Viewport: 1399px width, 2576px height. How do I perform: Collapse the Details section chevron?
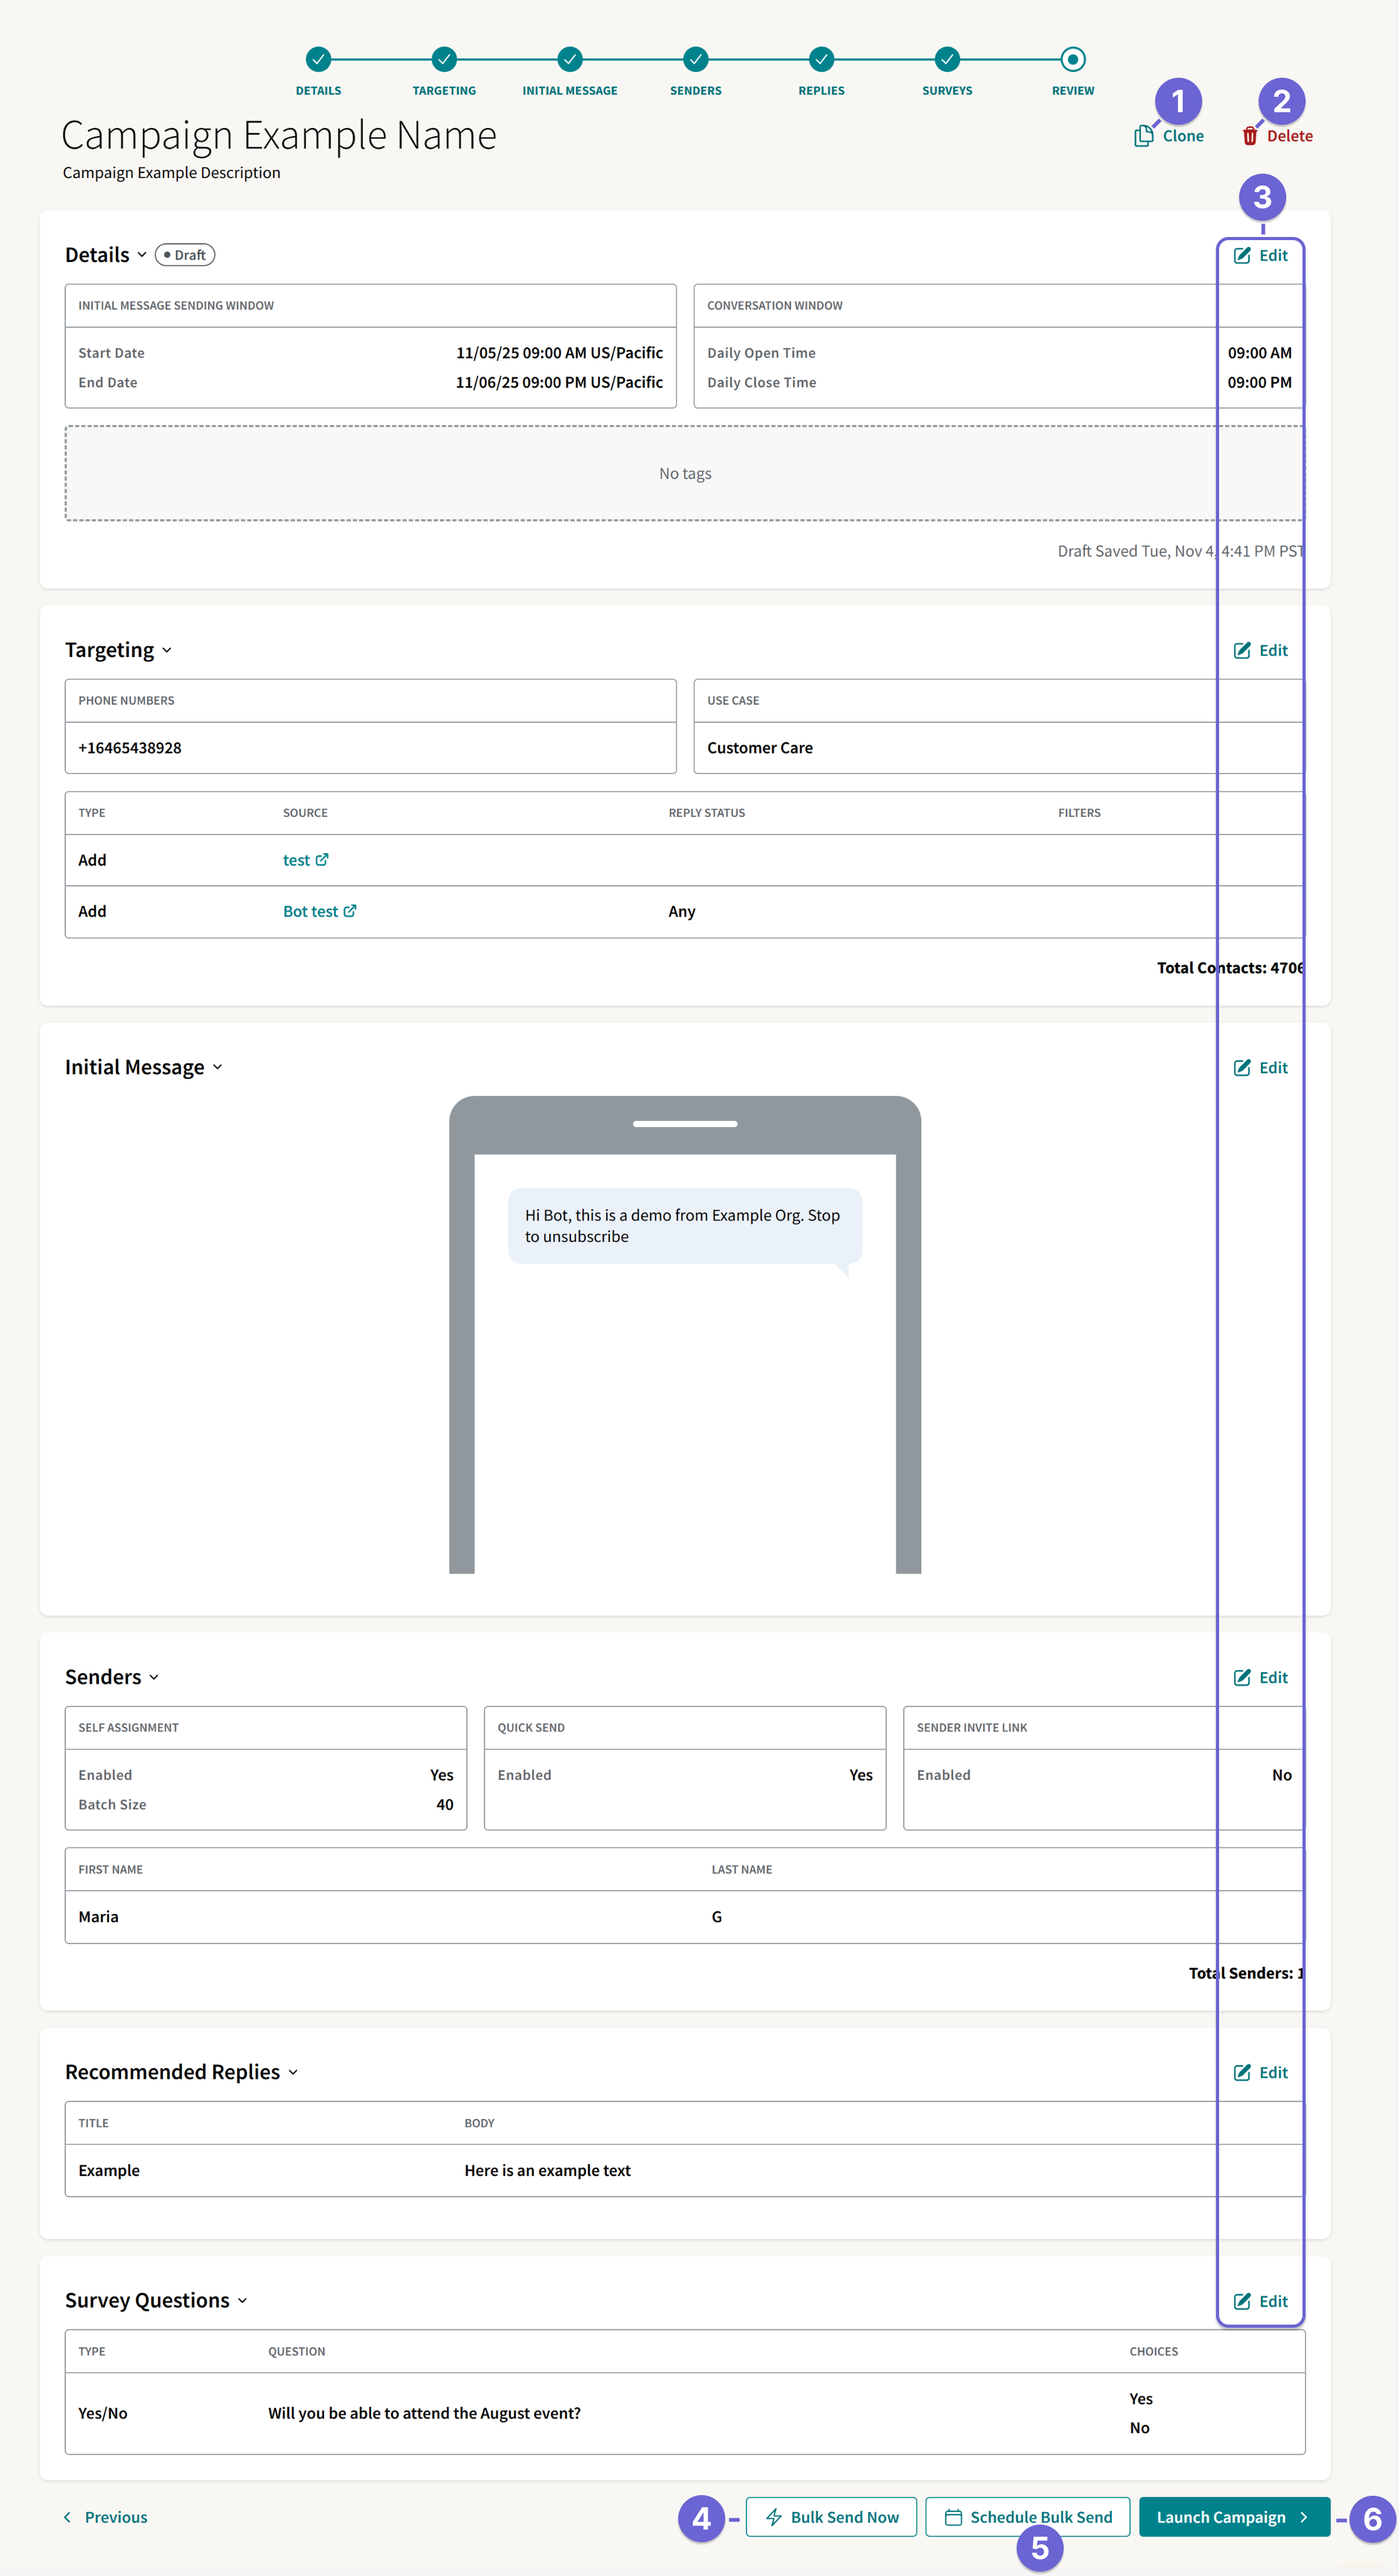coord(142,255)
